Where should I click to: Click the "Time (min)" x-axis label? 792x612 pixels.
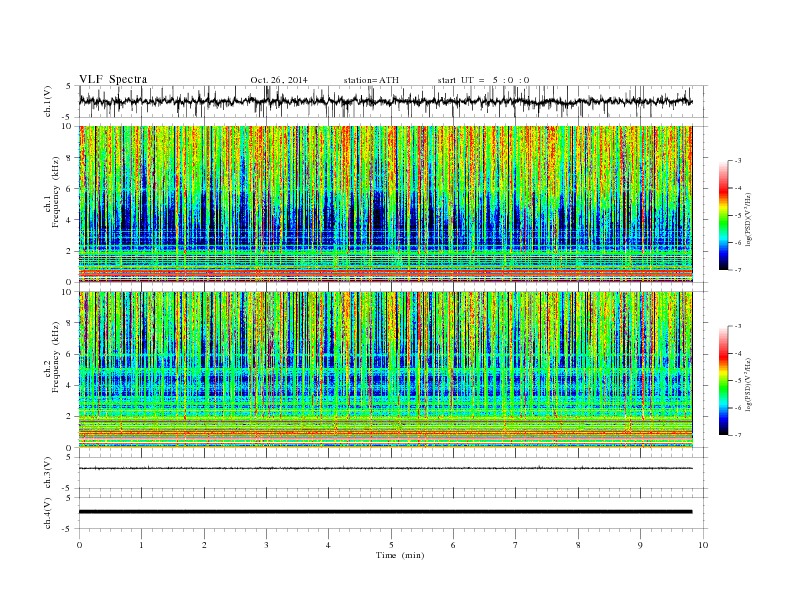pos(400,555)
